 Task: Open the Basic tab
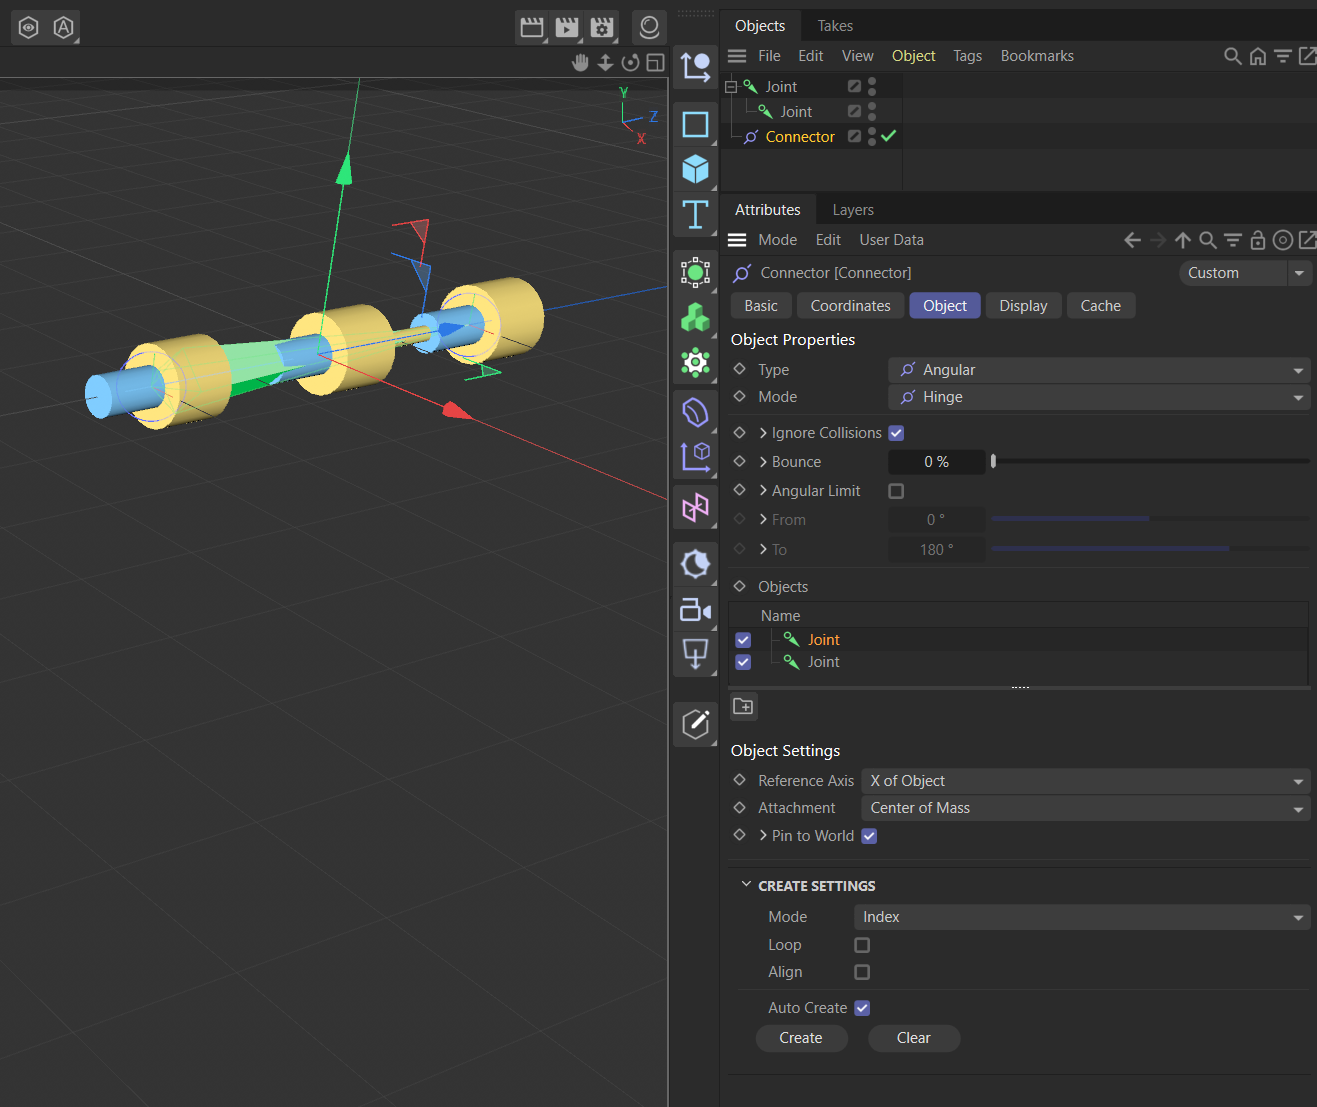coord(761,306)
